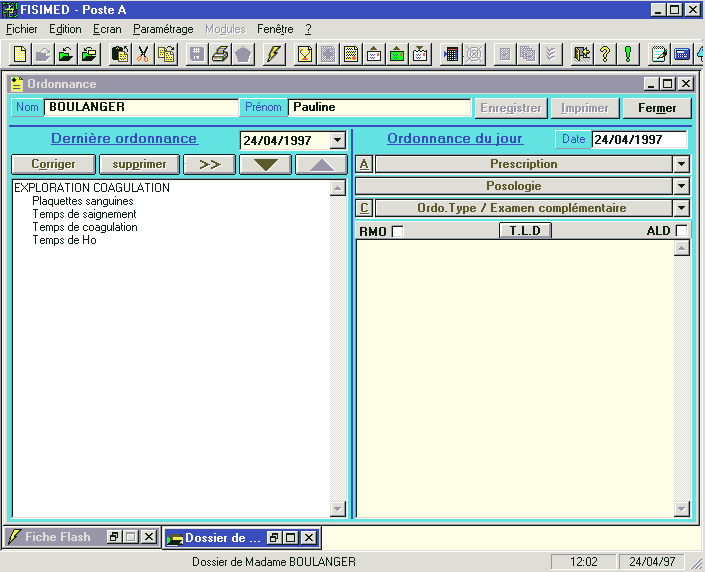This screenshot has height=572, width=705.
Task: Click the blue keyboard toolbar icon
Action: (682, 54)
